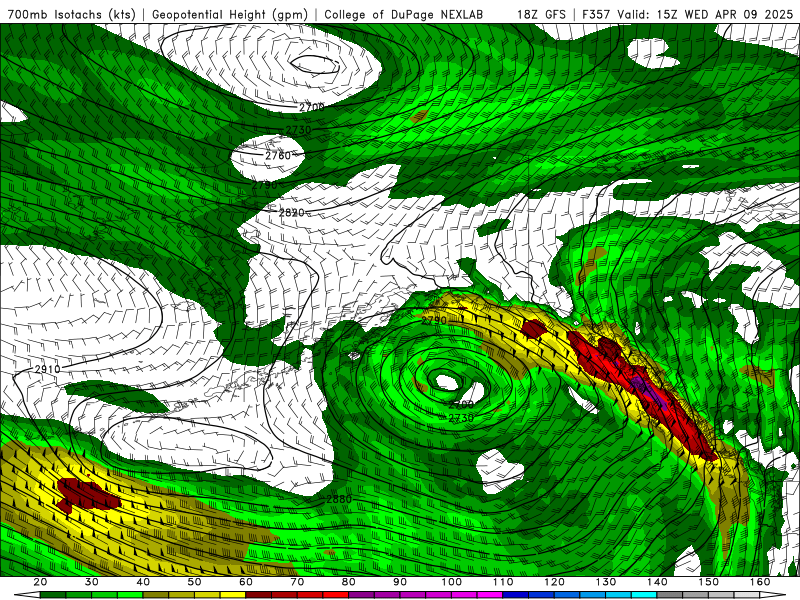Image resolution: width=800 pixels, height=600 pixels.
Task: Click the legend value 50
Action: pyautogui.click(x=194, y=582)
